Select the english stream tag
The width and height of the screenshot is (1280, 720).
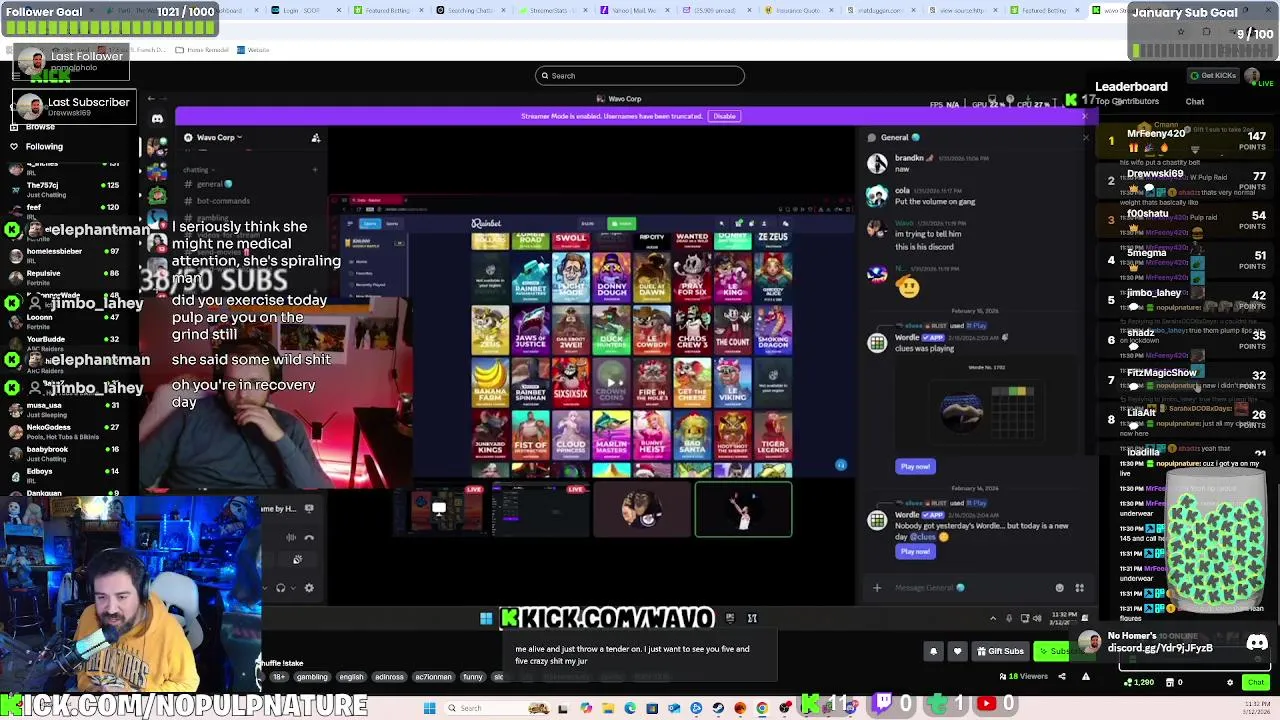[x=352, y=677]
